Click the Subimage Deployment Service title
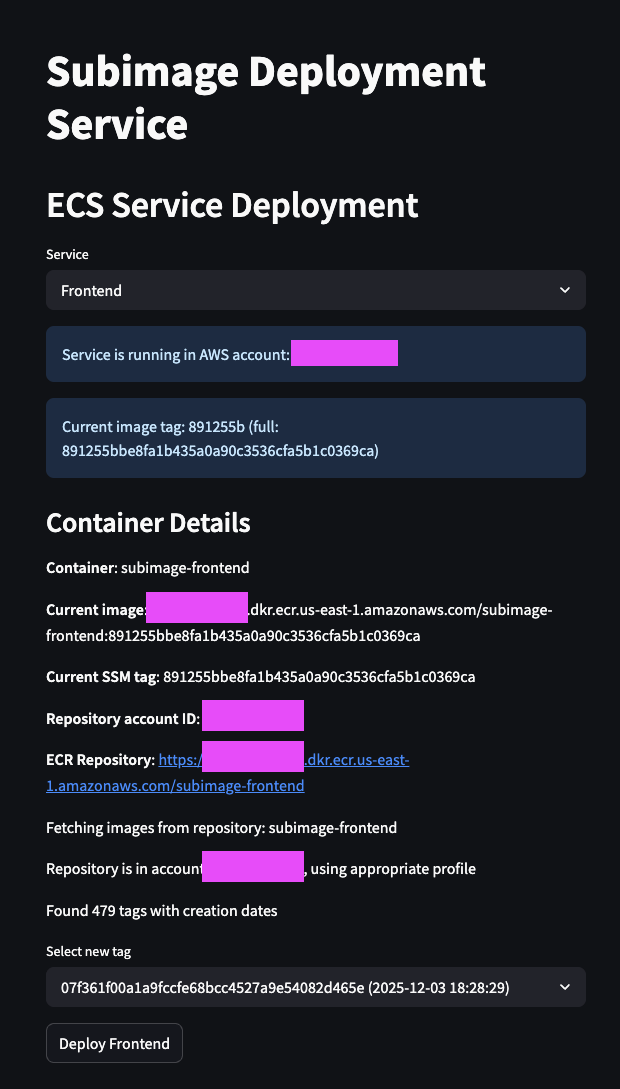The image size is (620, 1089). (266, 98)
